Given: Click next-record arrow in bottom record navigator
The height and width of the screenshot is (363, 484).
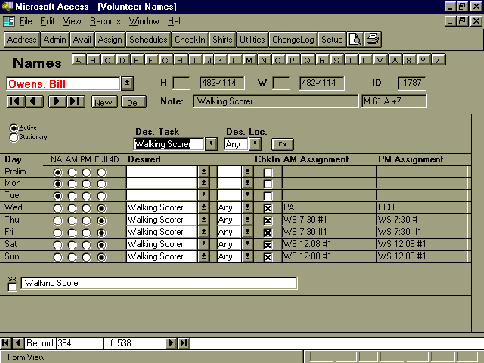Looking at the screenshot, I should click(171, 343).
